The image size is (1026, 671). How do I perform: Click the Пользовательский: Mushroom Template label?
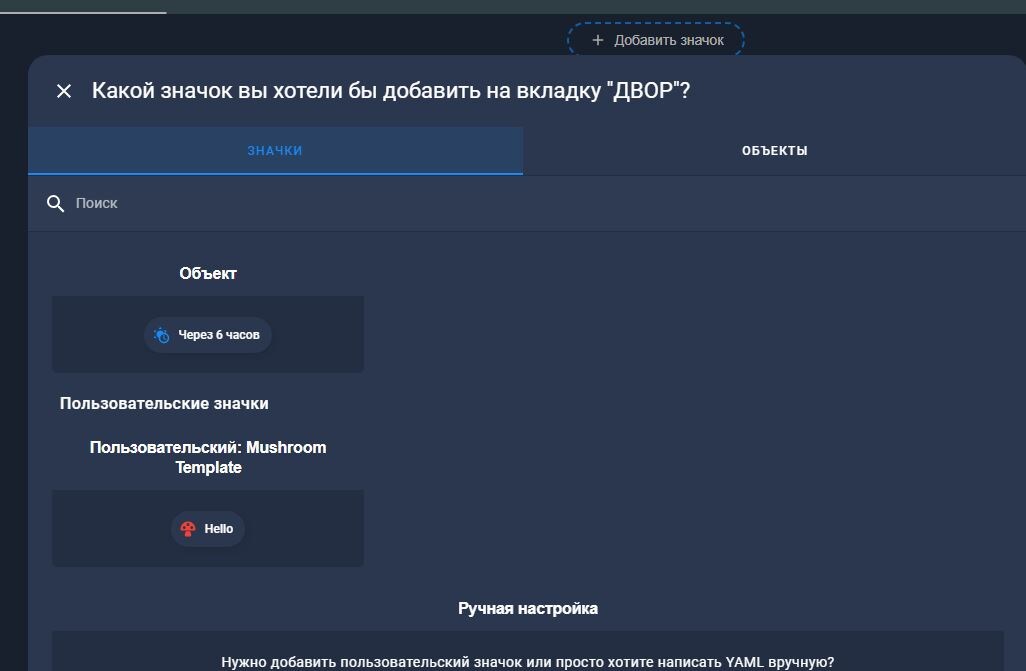coord(208,457)
